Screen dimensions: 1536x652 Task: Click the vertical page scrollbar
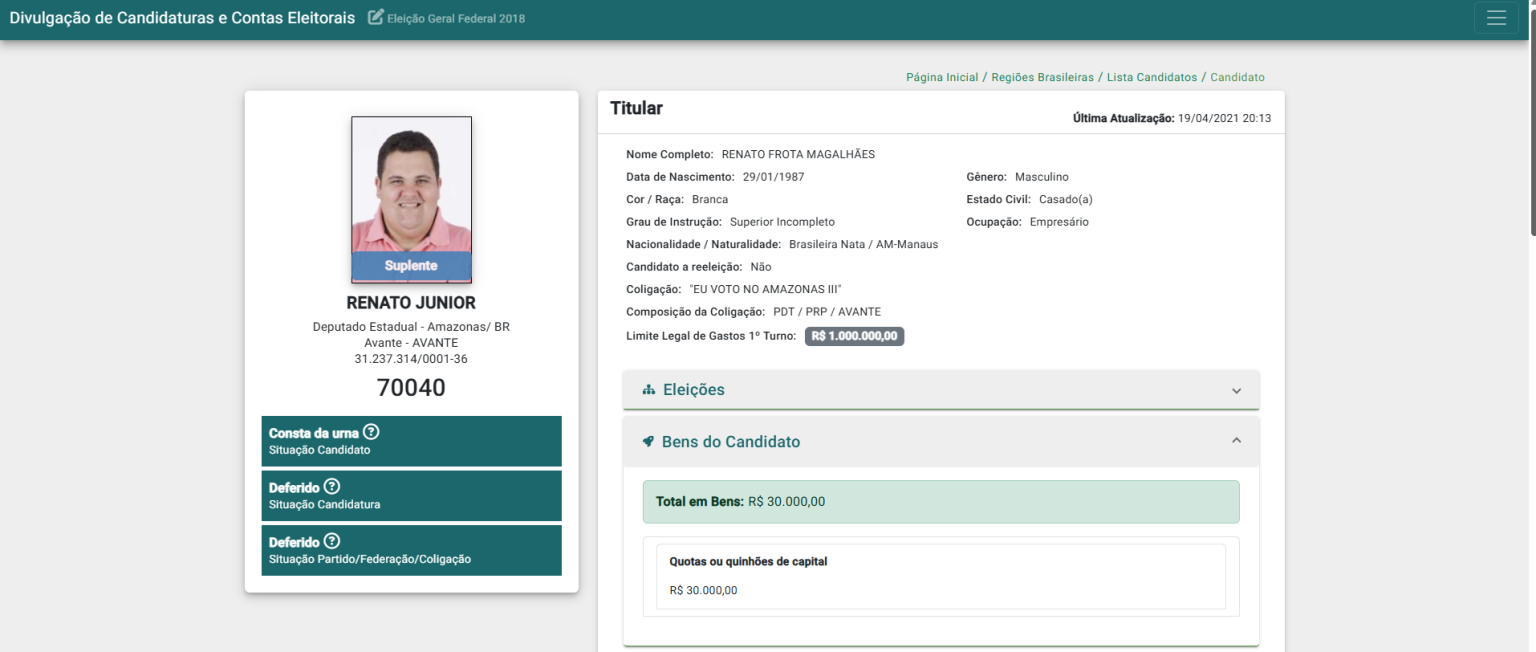(1531, 120)
